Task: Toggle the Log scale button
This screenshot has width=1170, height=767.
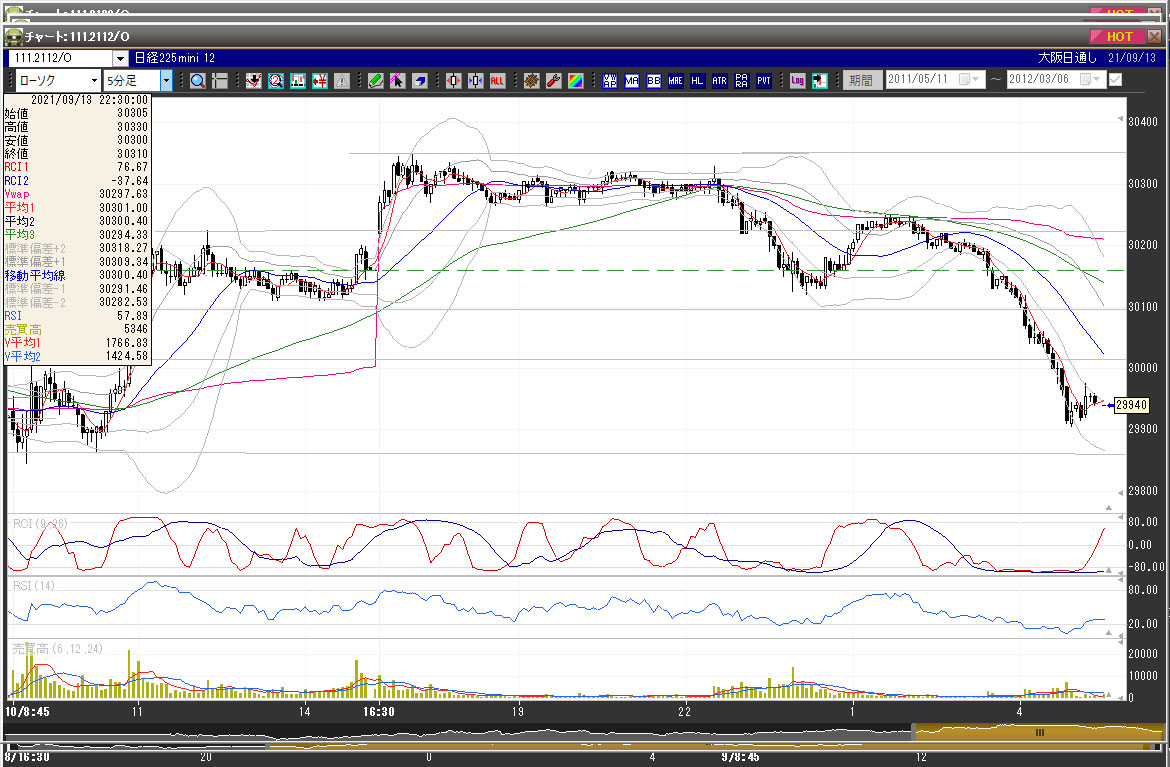Action: tap(797, 80)
